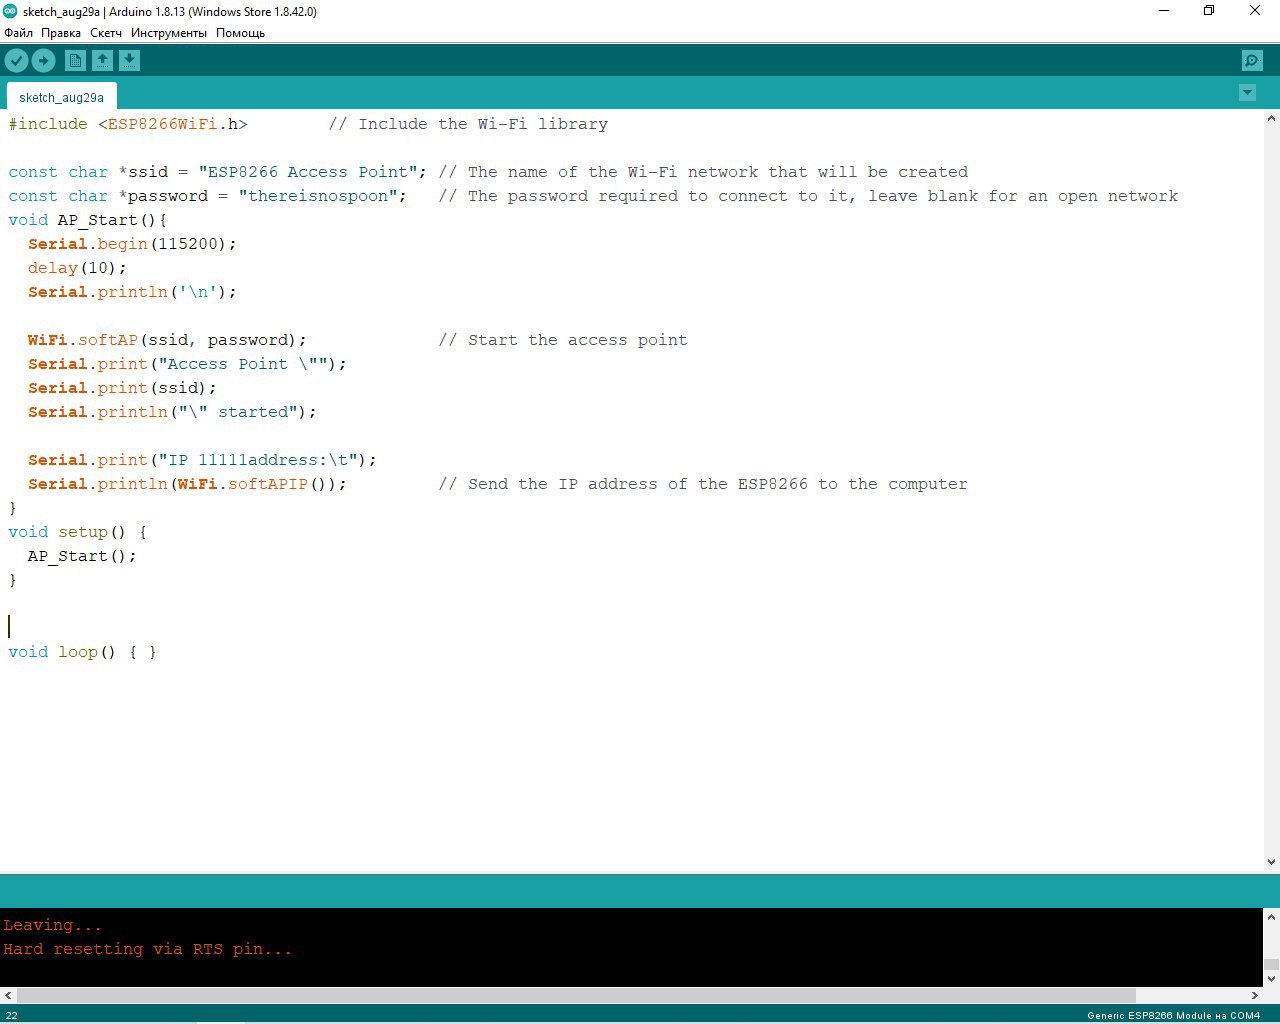The width and height of the screenshot is (1280, 1024).
Task: Click the Serial.println(WiFi.softAPIP()) line
Action: 187,484
